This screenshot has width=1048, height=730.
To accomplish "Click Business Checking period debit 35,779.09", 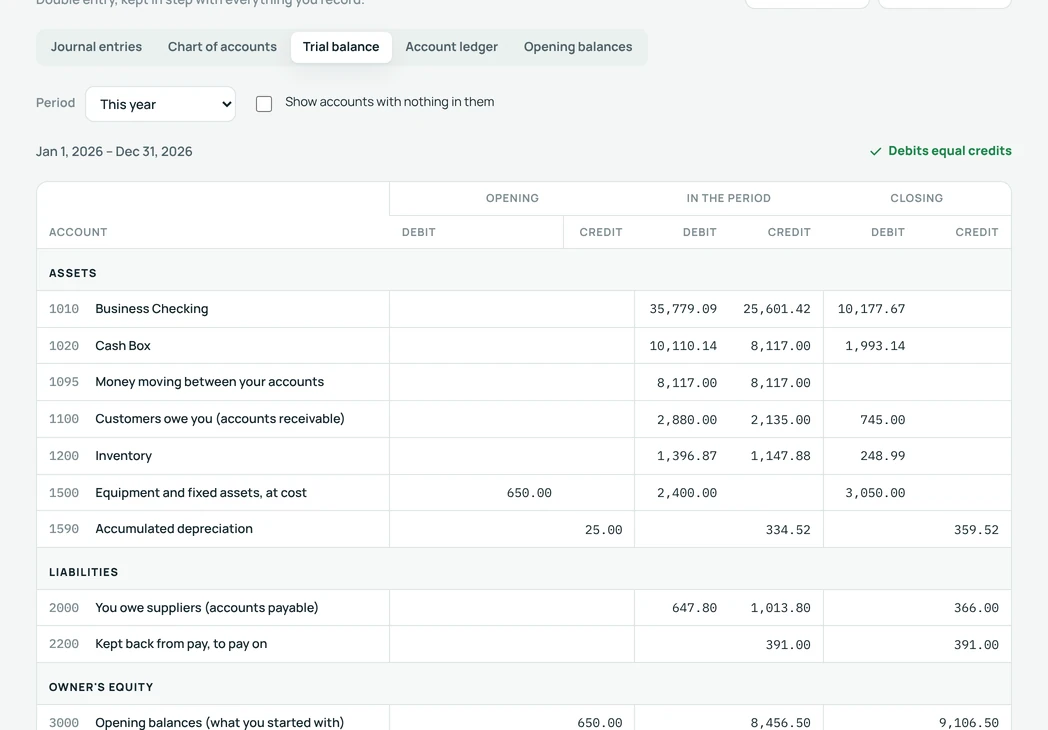I will point(683,309).
